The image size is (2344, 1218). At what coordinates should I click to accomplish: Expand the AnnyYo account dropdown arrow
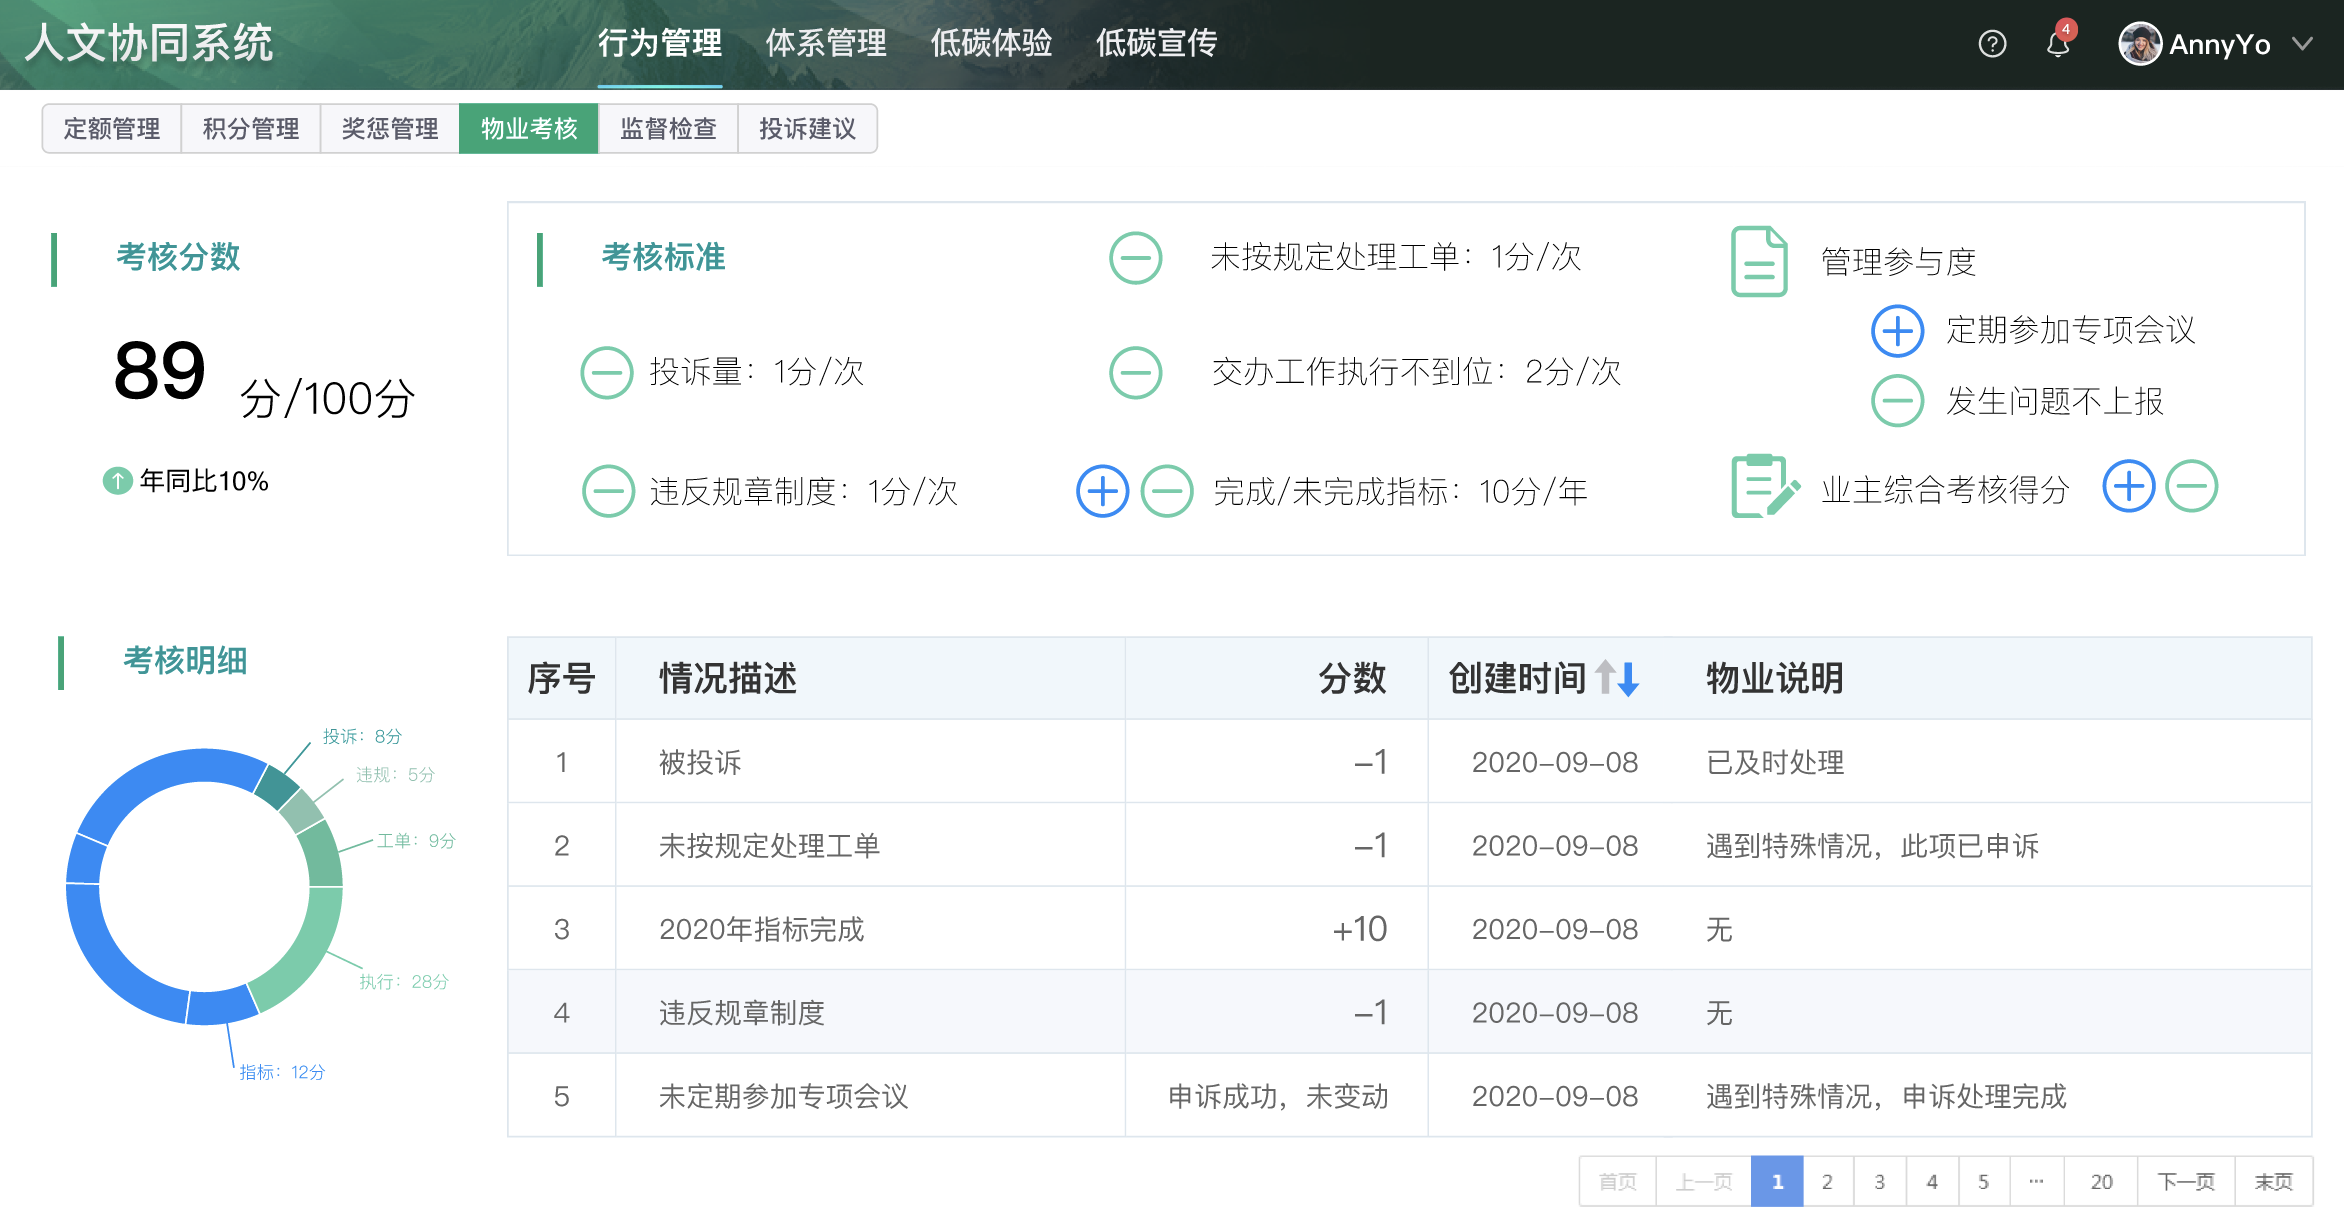(x=2303, y=44)
